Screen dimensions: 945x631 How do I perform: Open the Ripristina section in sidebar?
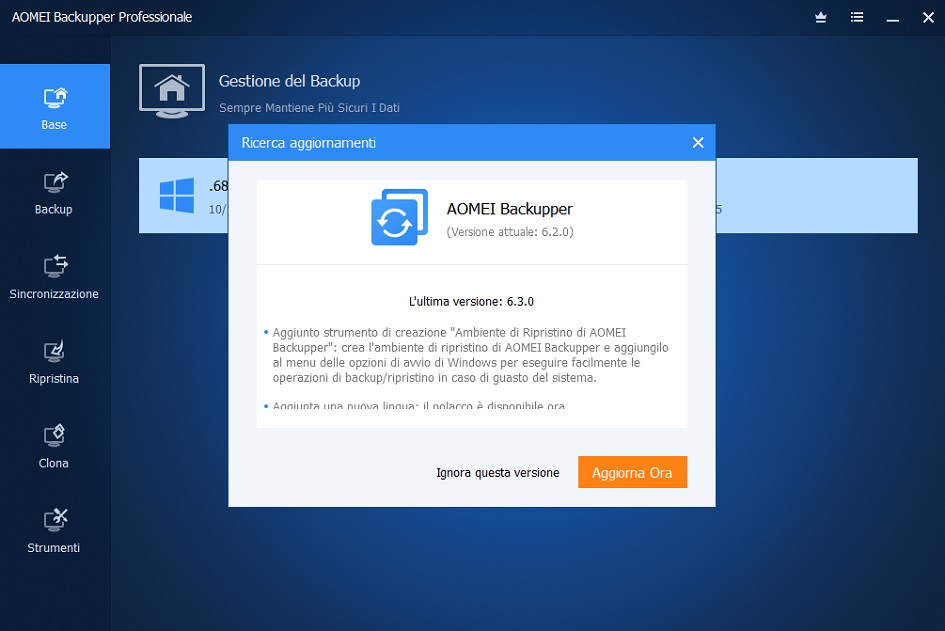[54, 362]
